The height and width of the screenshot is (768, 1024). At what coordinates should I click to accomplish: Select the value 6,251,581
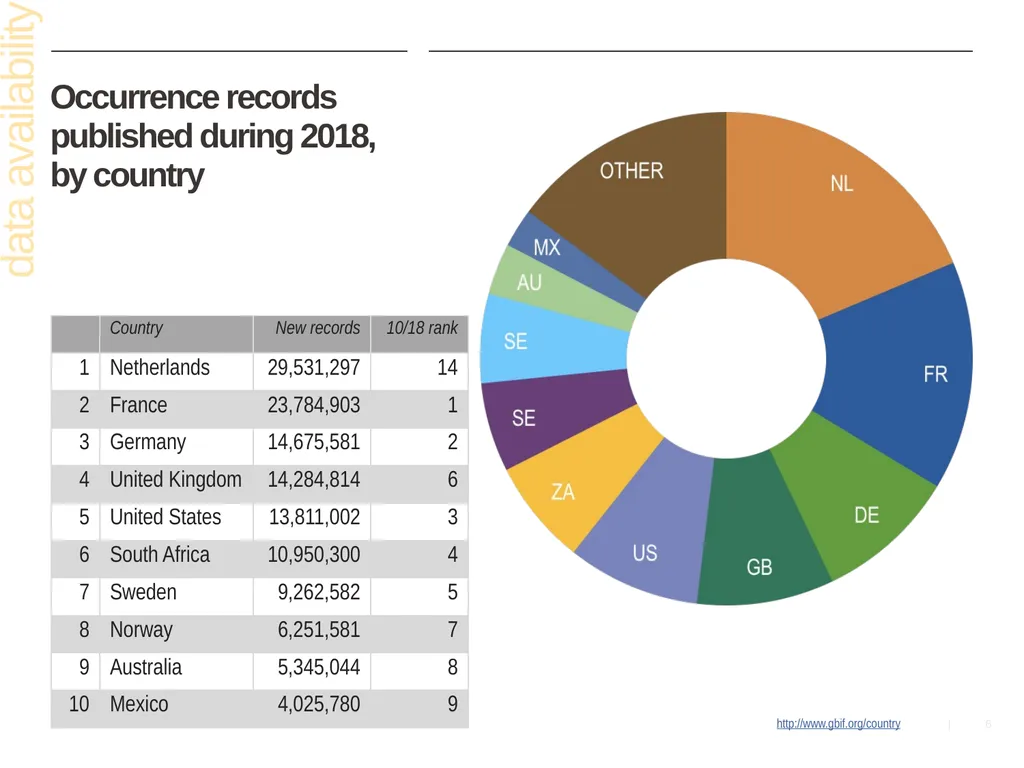pos(319,630)
